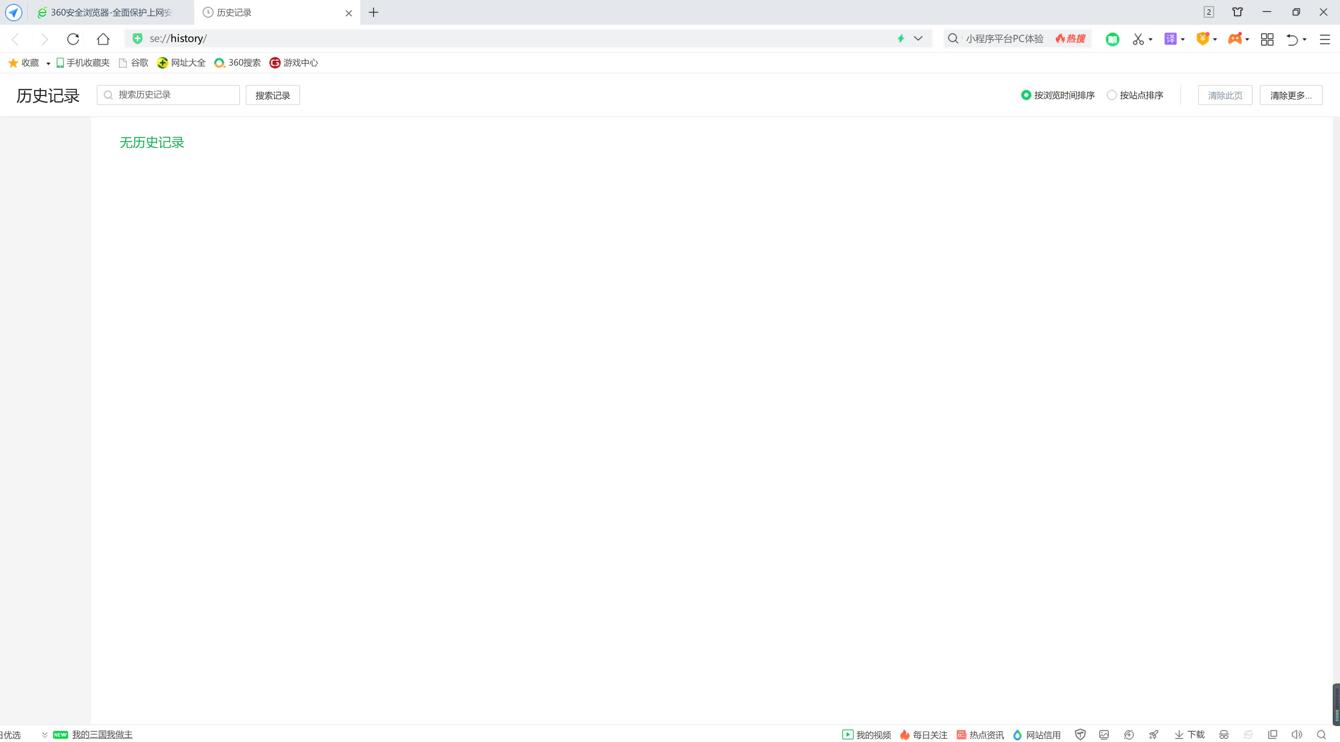
Task: Click the status bar shield security icon
Action: 1080,735
